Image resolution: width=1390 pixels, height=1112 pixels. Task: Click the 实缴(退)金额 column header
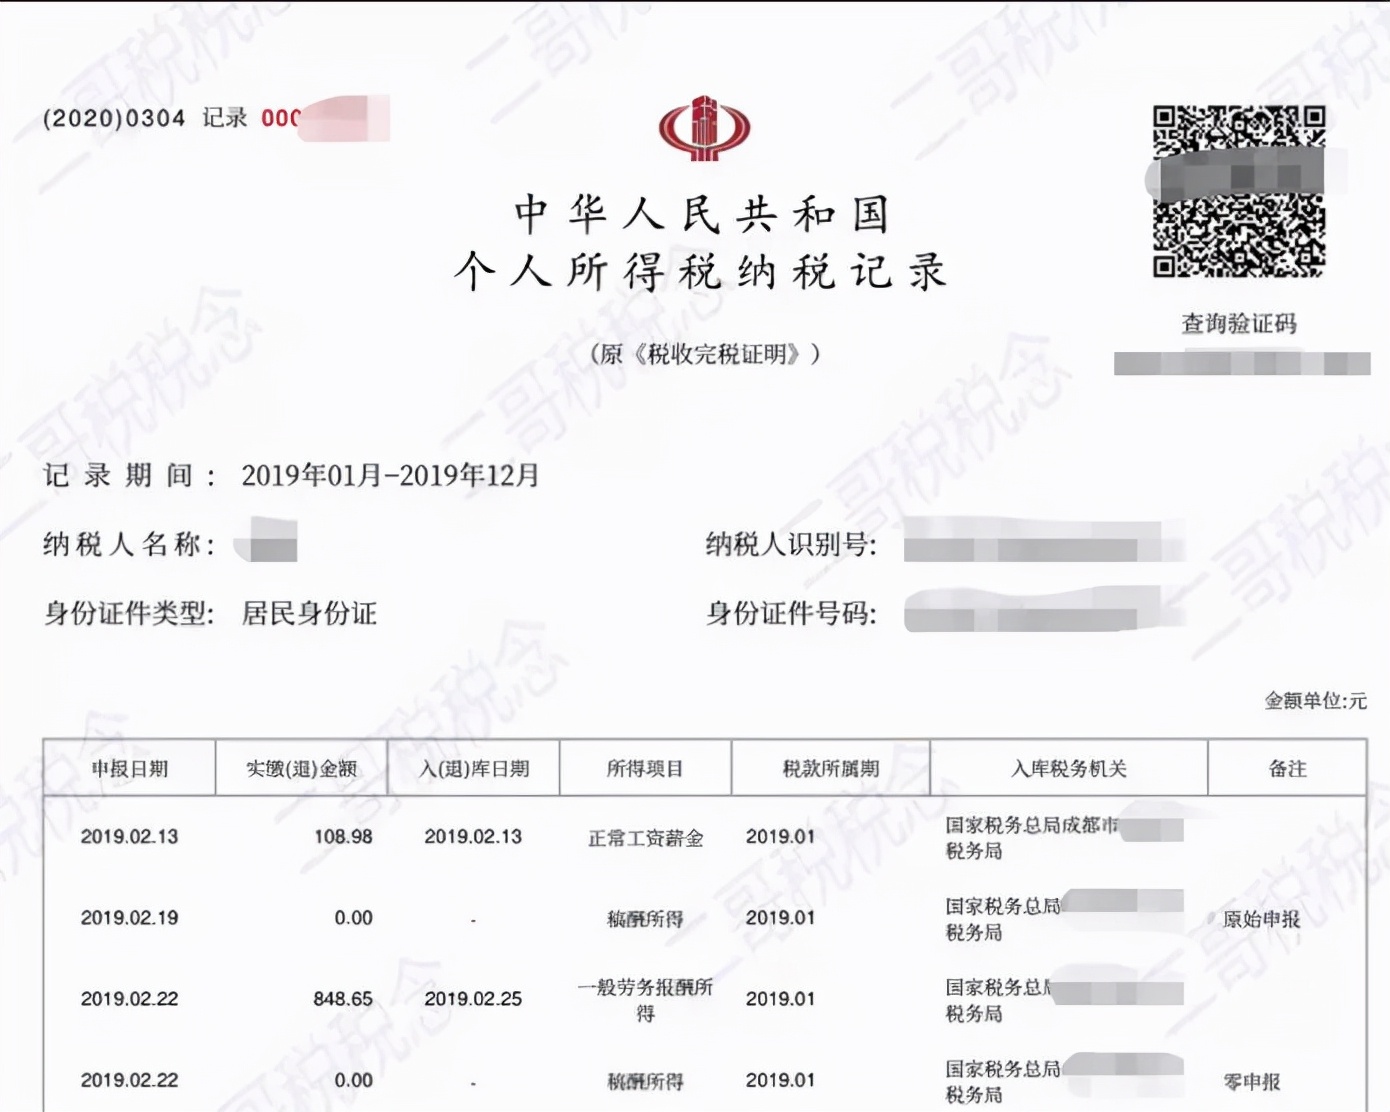pyautogui.click(x=301, y=769)
